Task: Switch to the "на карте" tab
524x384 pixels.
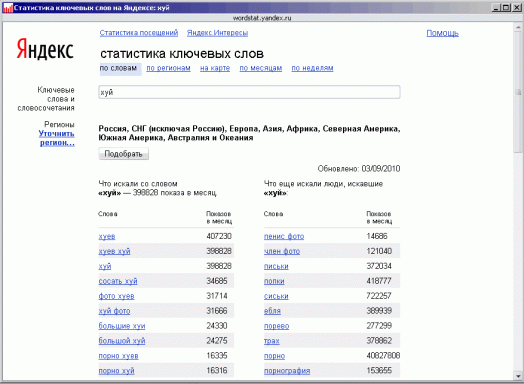Action: coord(215,68)
